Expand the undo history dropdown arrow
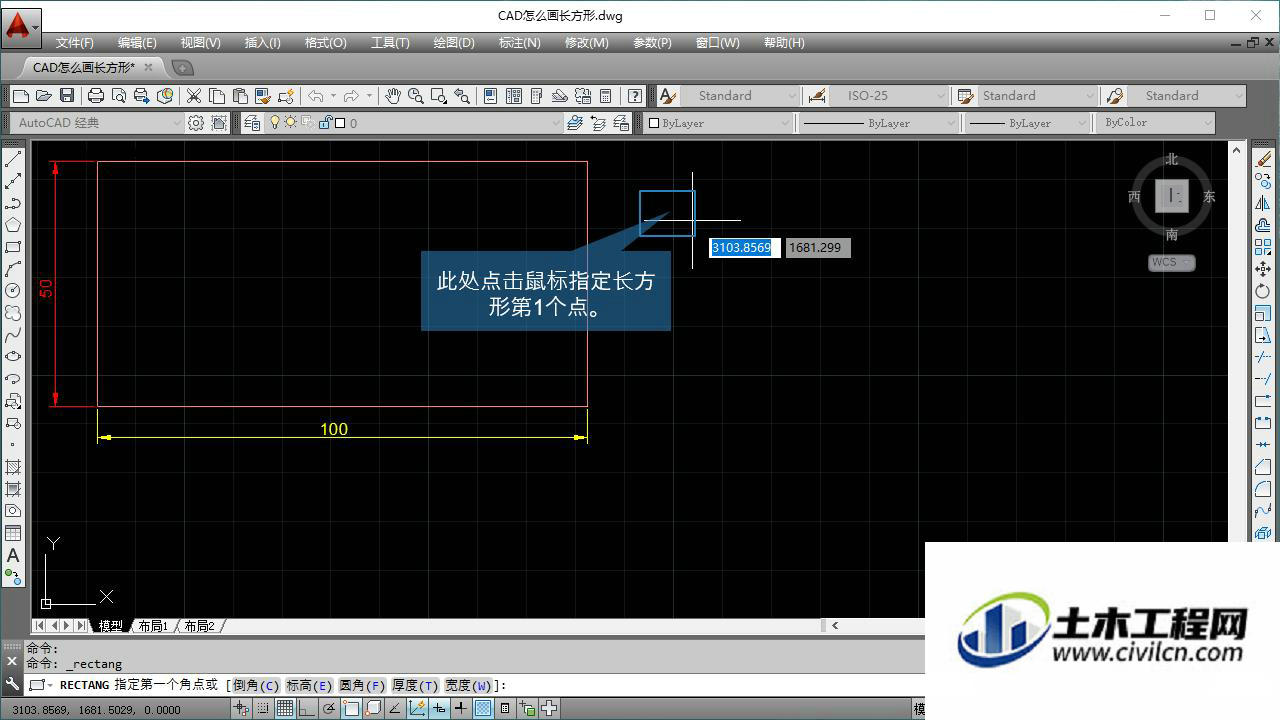This screenshot has height=720, width=1280. 333,96
